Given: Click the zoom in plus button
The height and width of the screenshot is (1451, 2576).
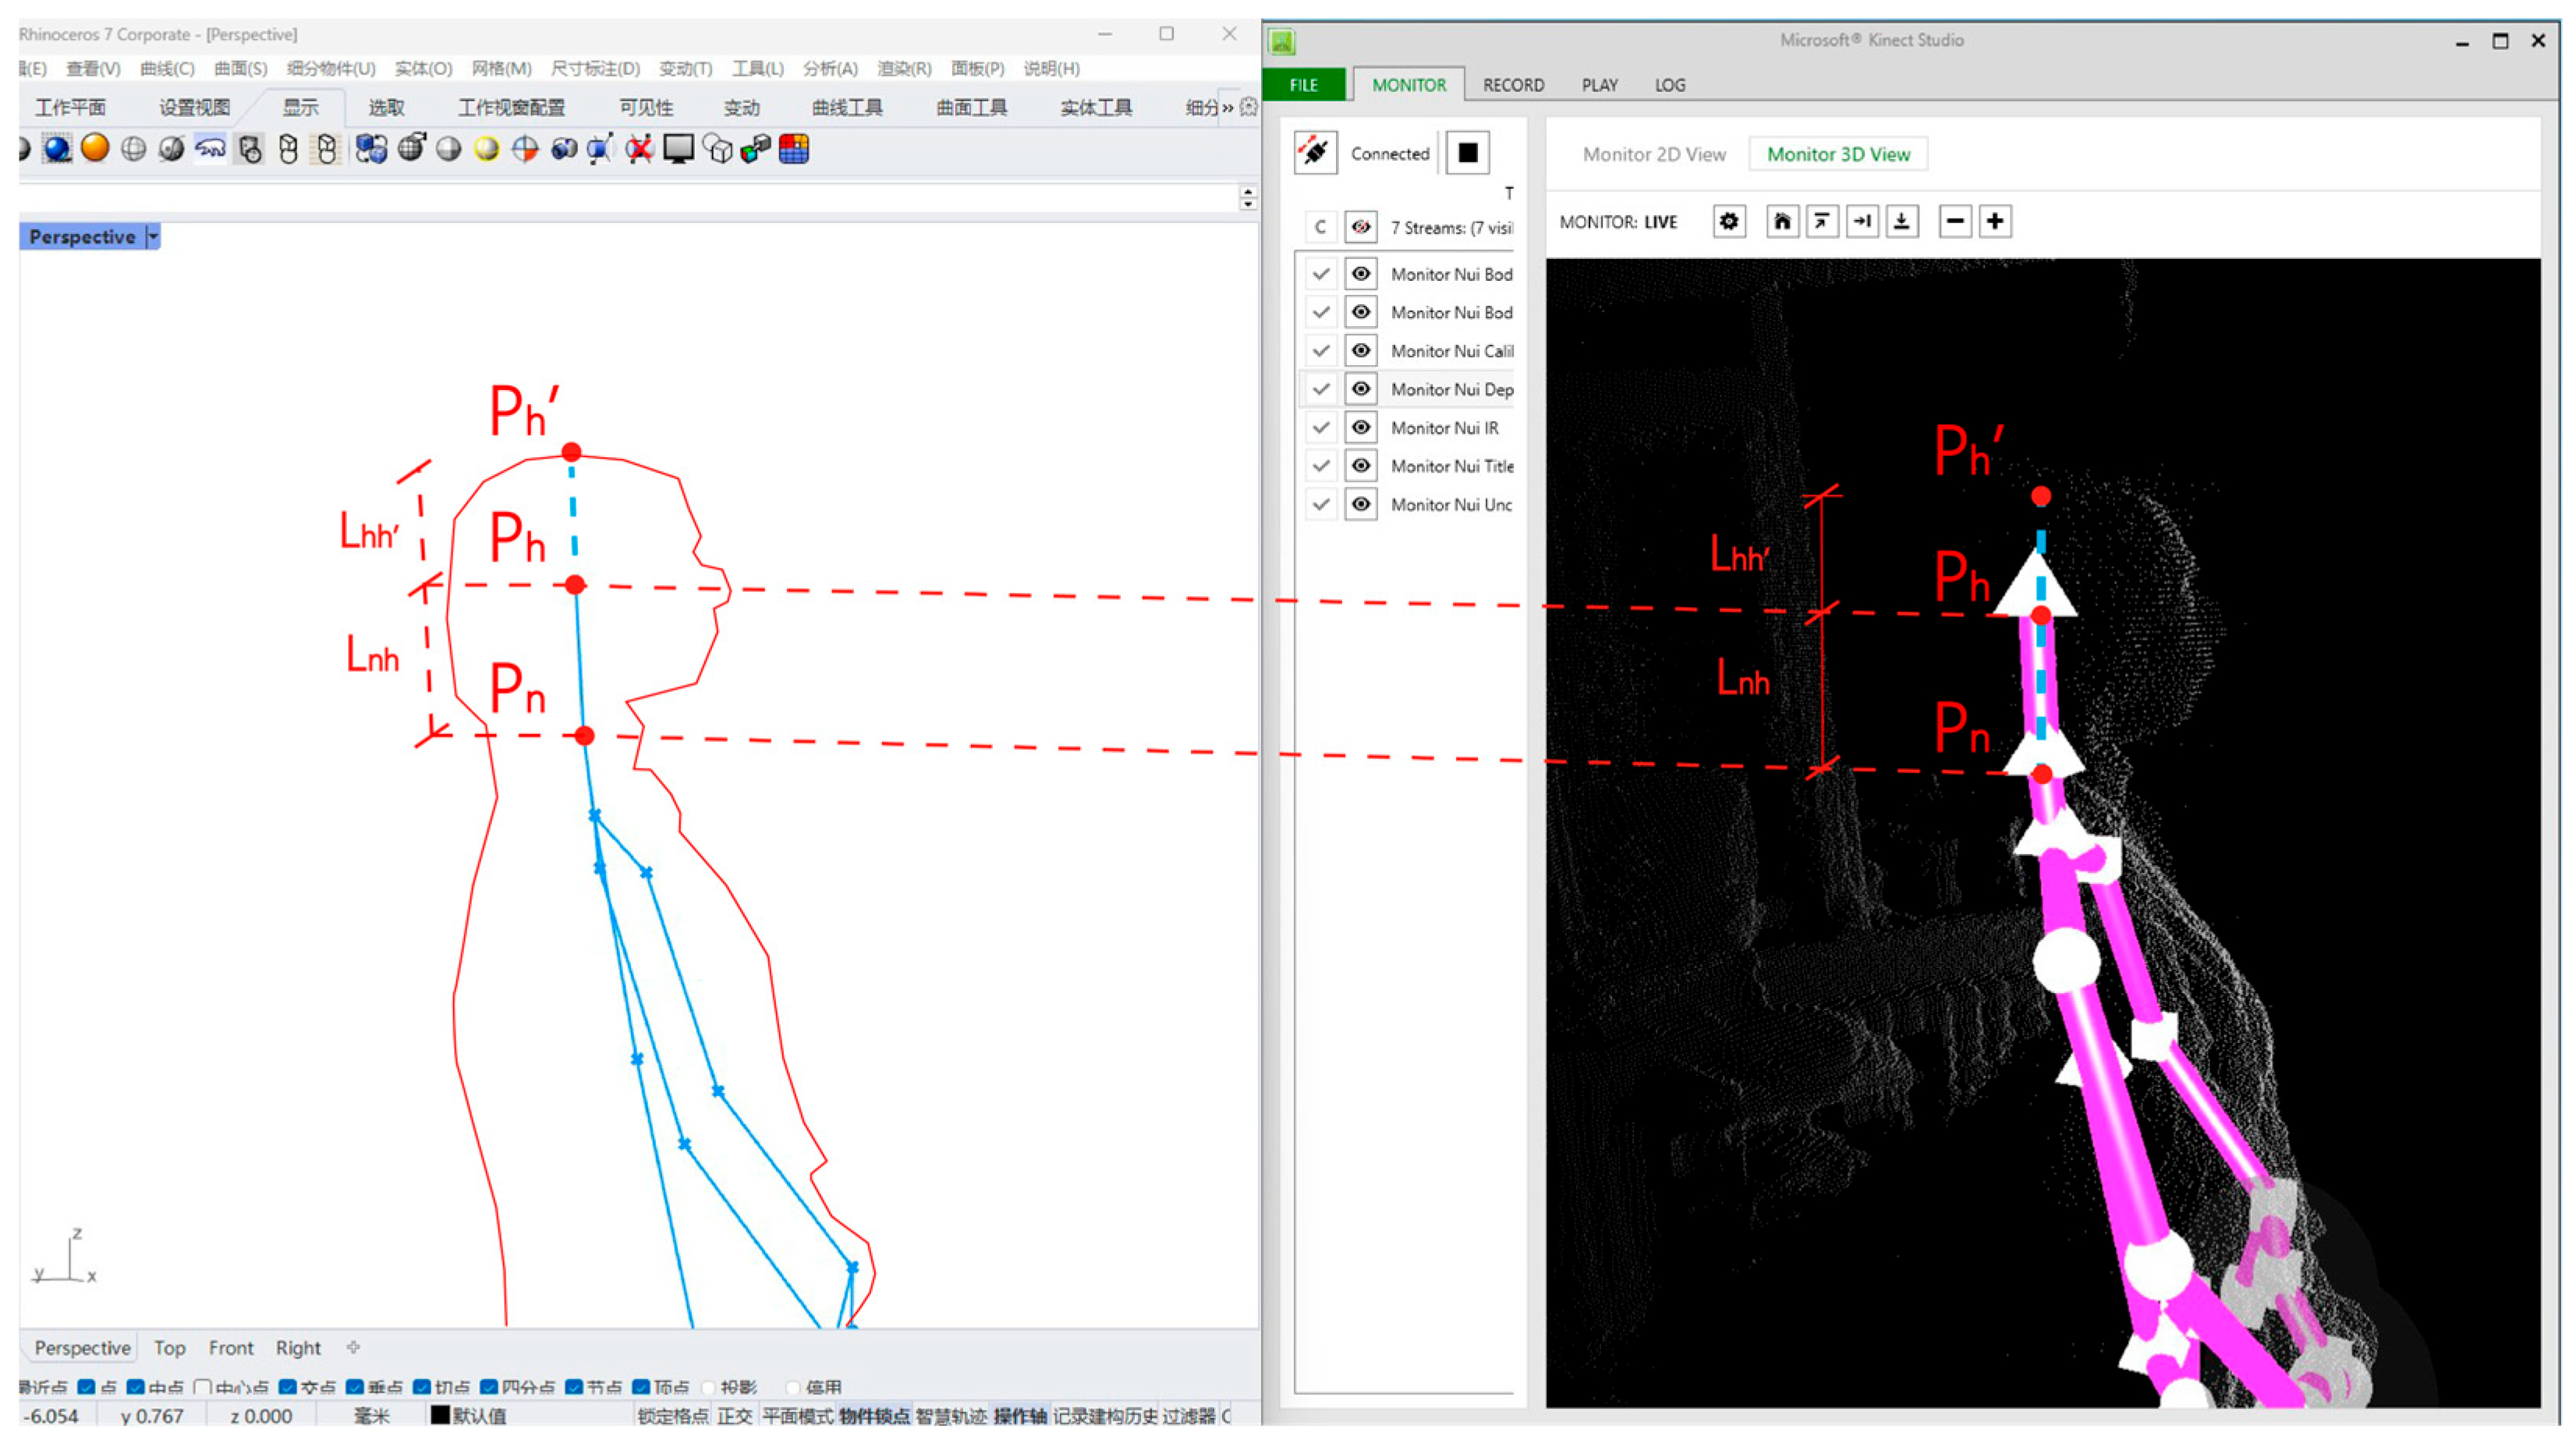Looking at the screenshot, I should pos(1994,221).
